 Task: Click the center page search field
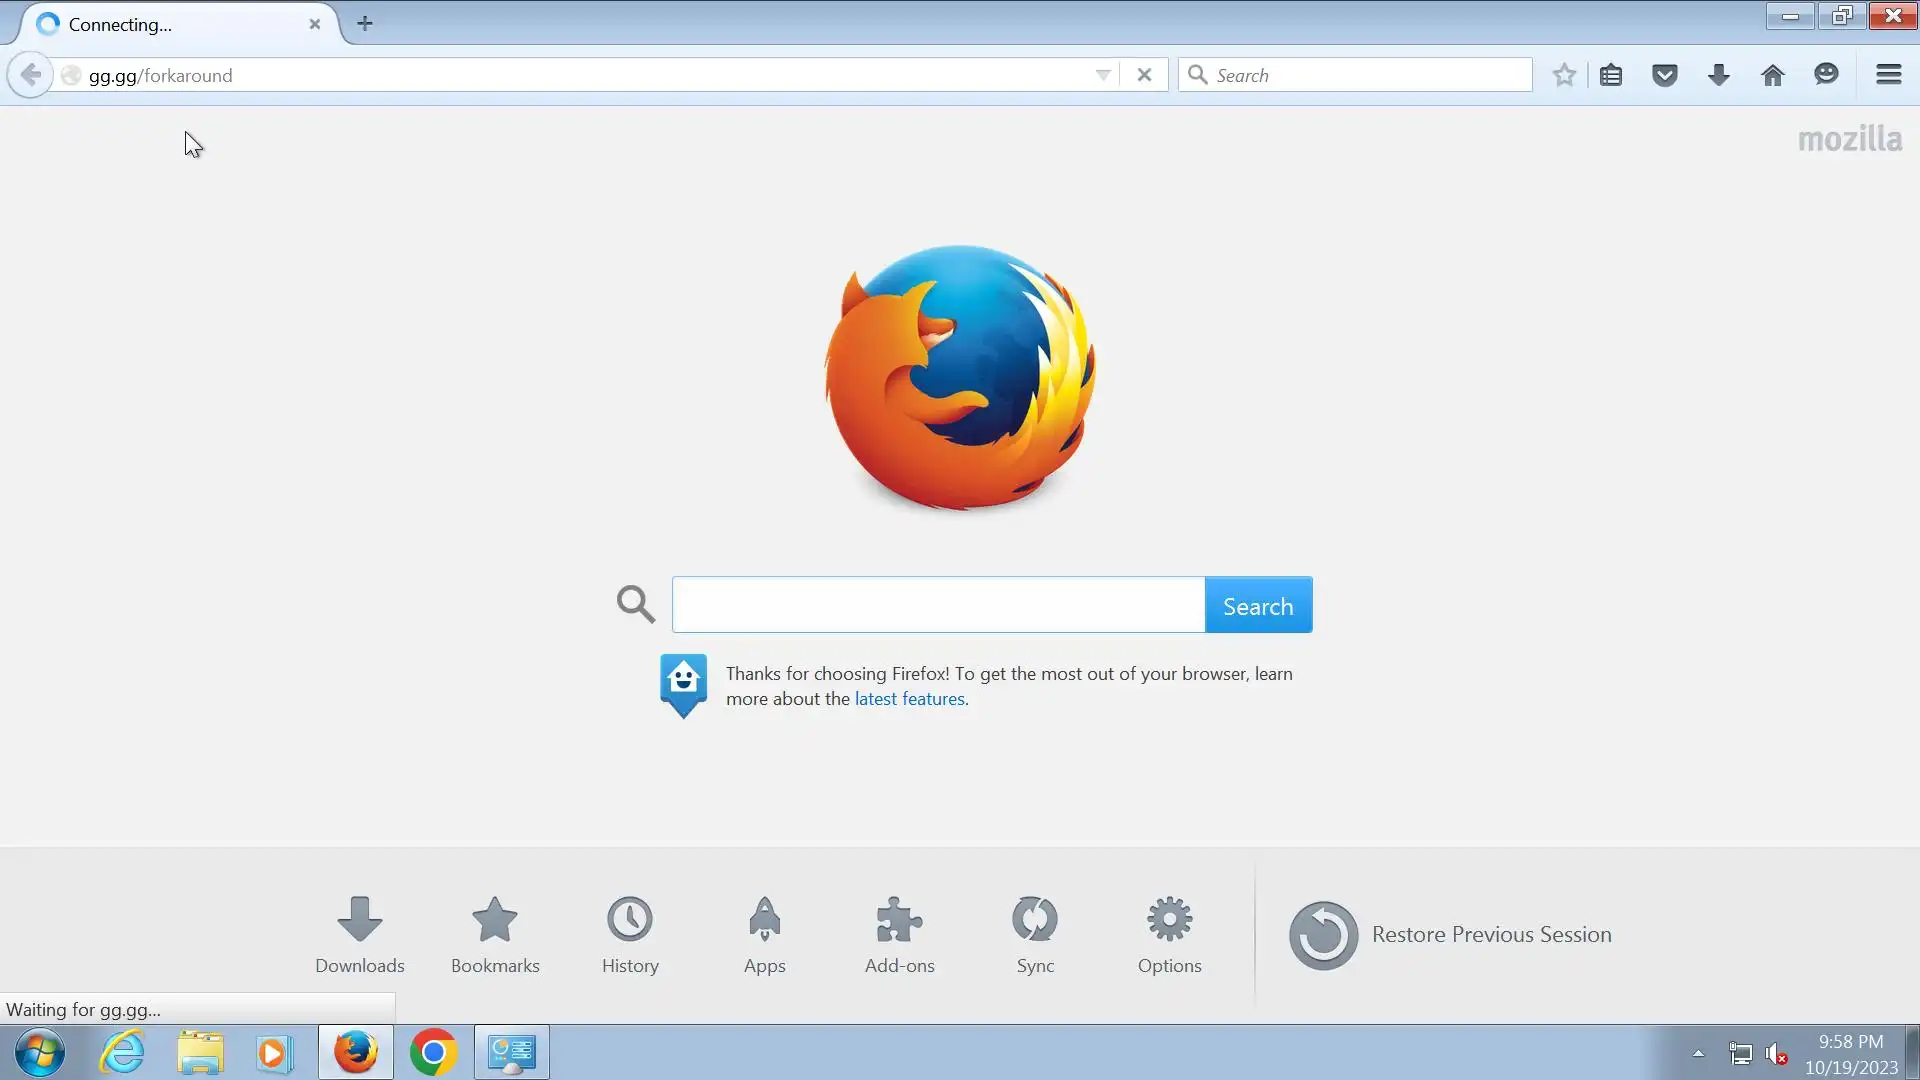938,605
